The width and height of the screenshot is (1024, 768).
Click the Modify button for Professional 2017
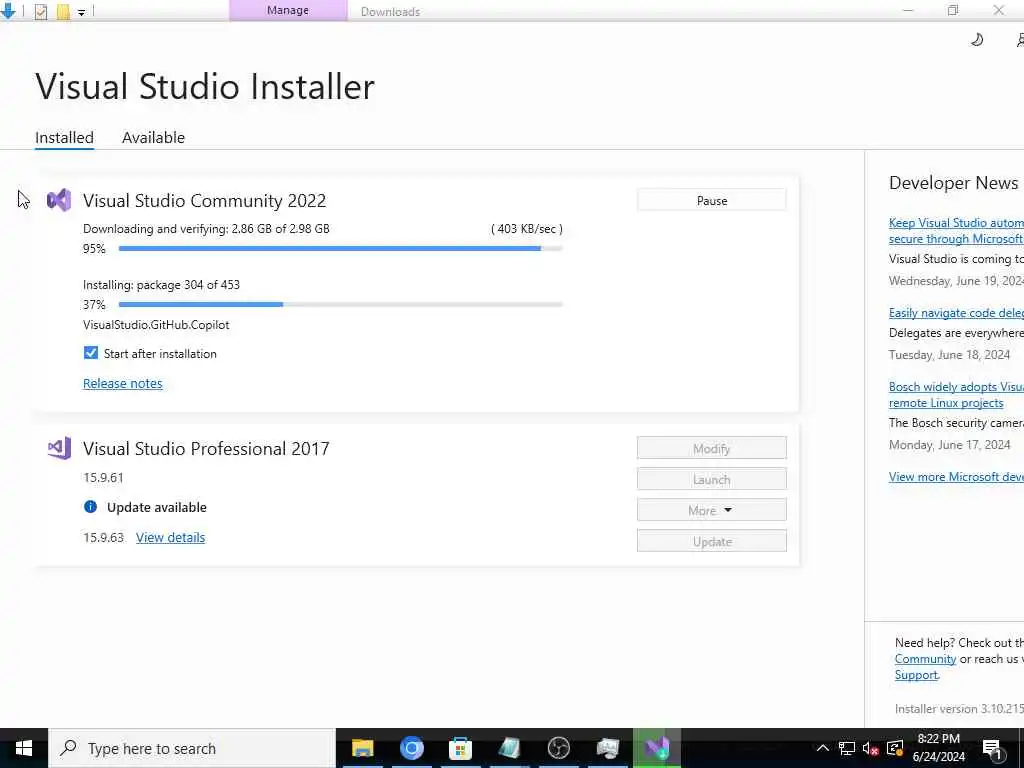(x=711, y=448)
